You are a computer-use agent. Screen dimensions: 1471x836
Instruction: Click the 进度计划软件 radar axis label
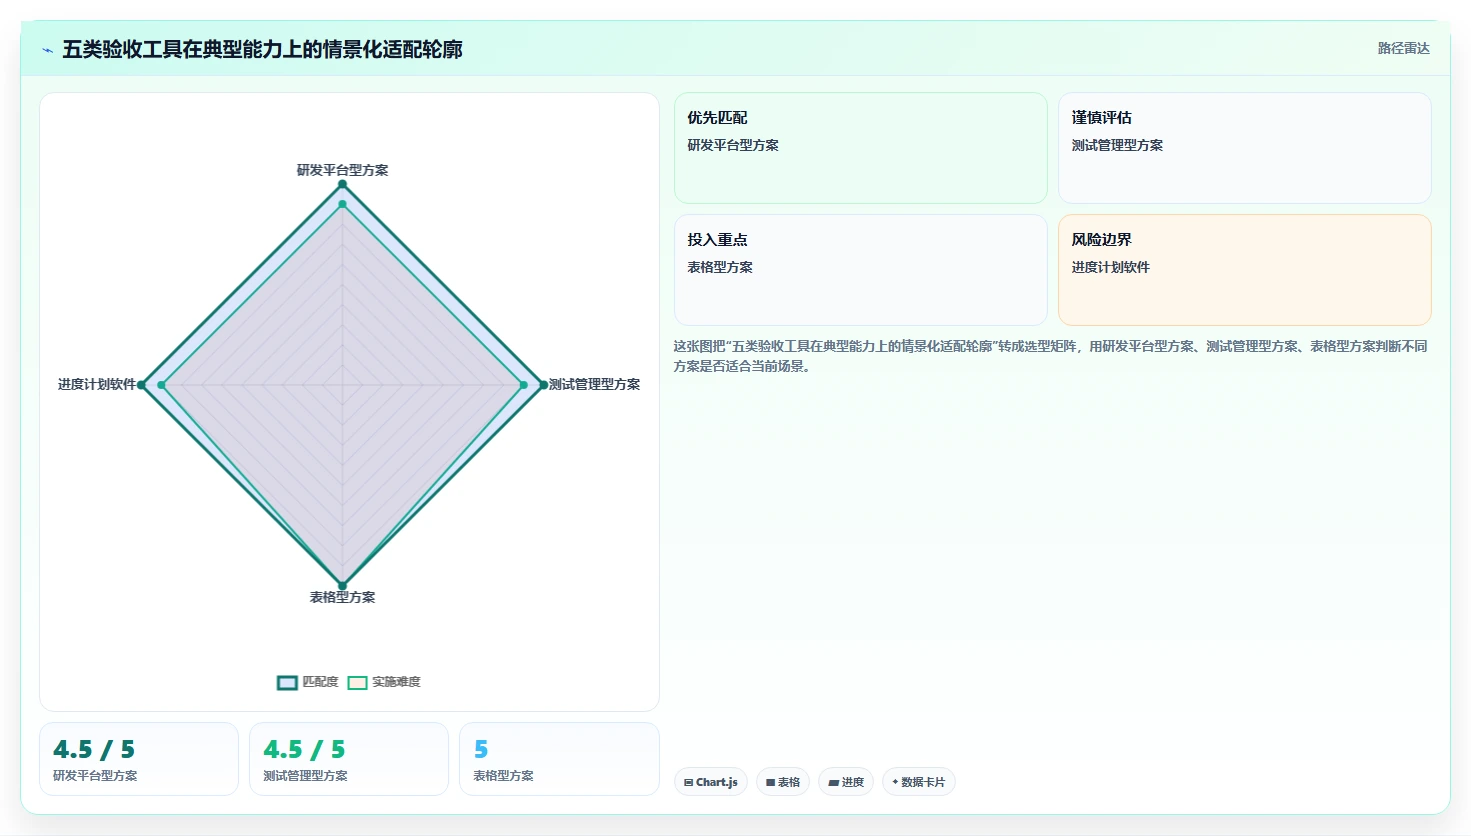[x=96, y=384]
